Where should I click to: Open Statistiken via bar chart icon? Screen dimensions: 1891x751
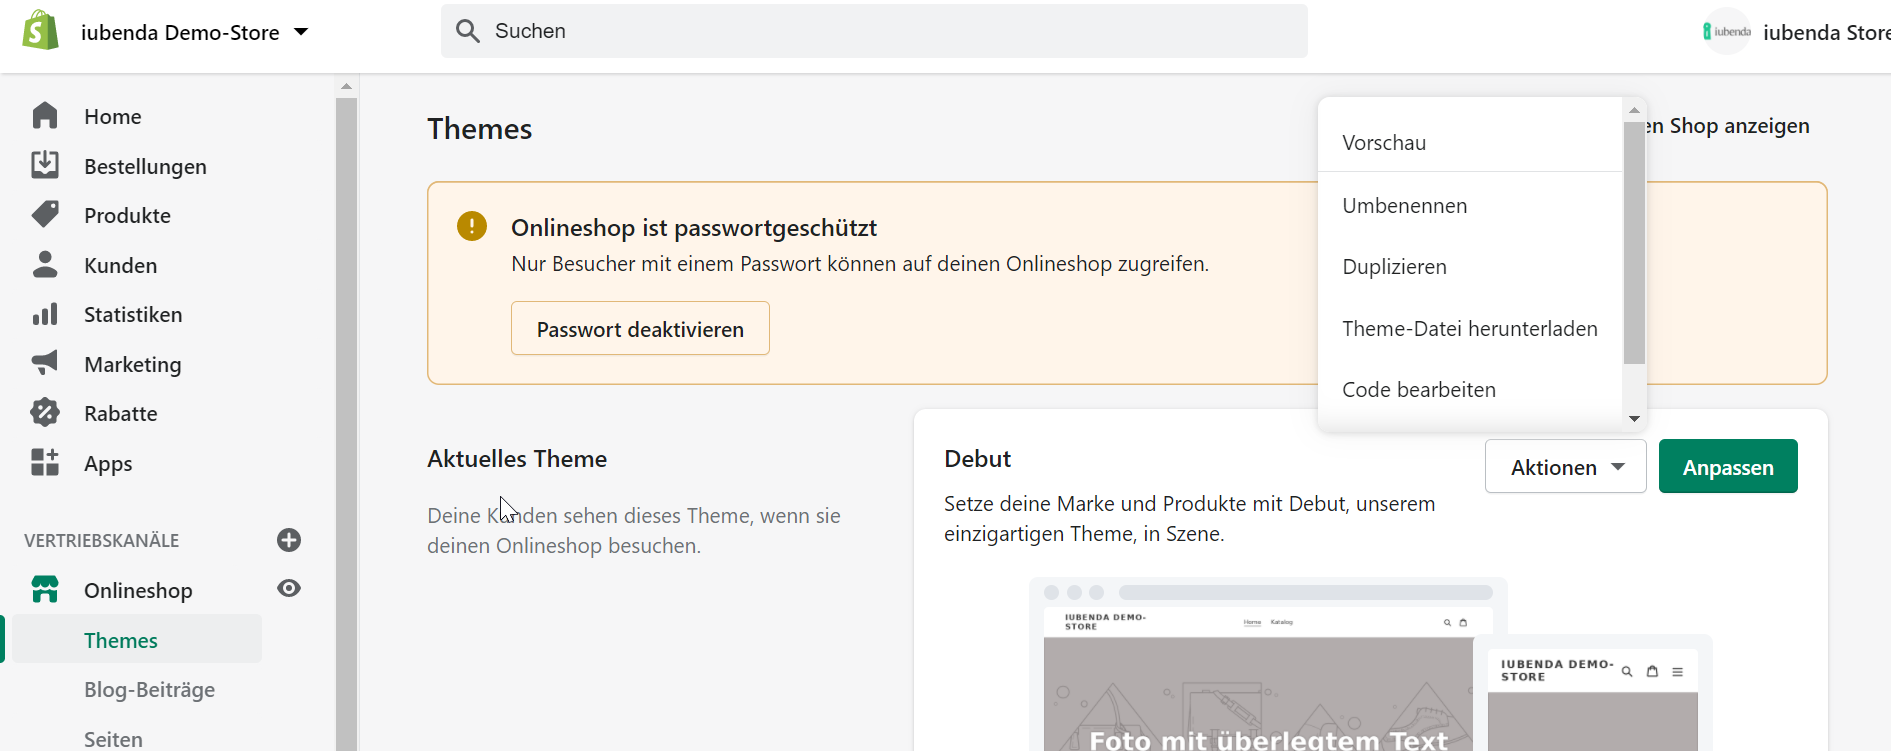point(45,315)
